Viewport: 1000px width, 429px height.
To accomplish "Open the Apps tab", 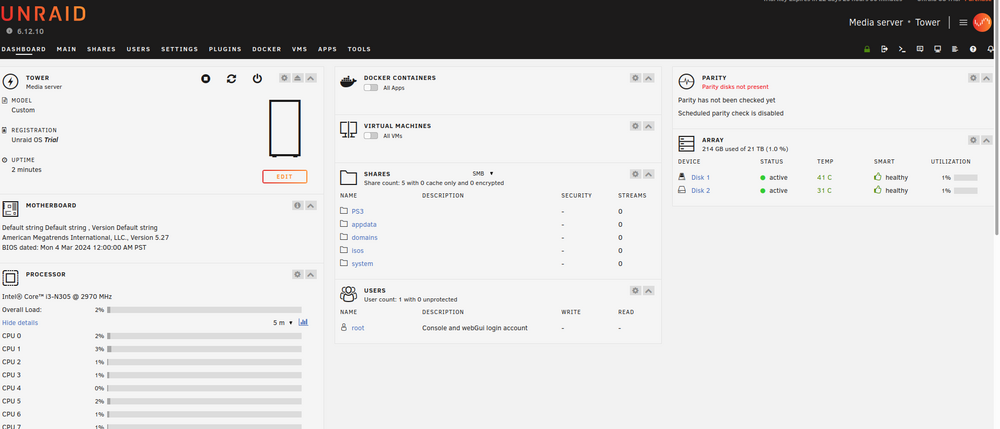I will 327,49.
